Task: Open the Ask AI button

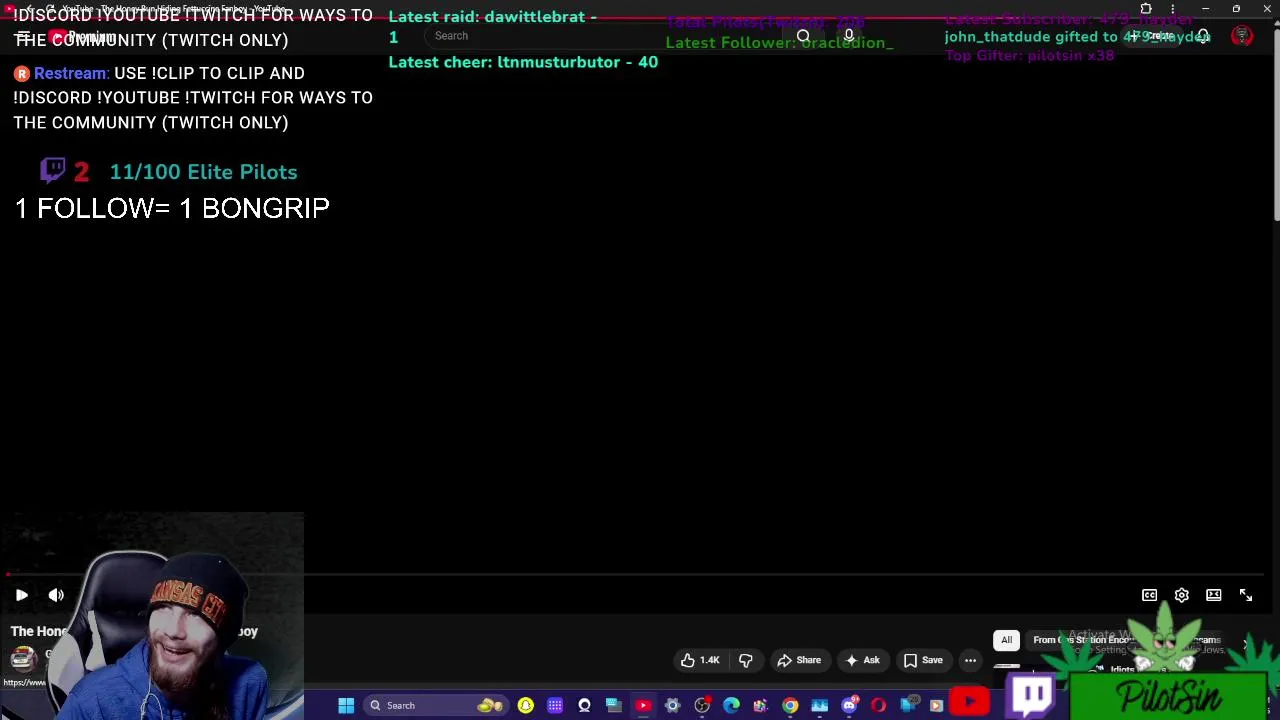Action: (x=863, y=660)
